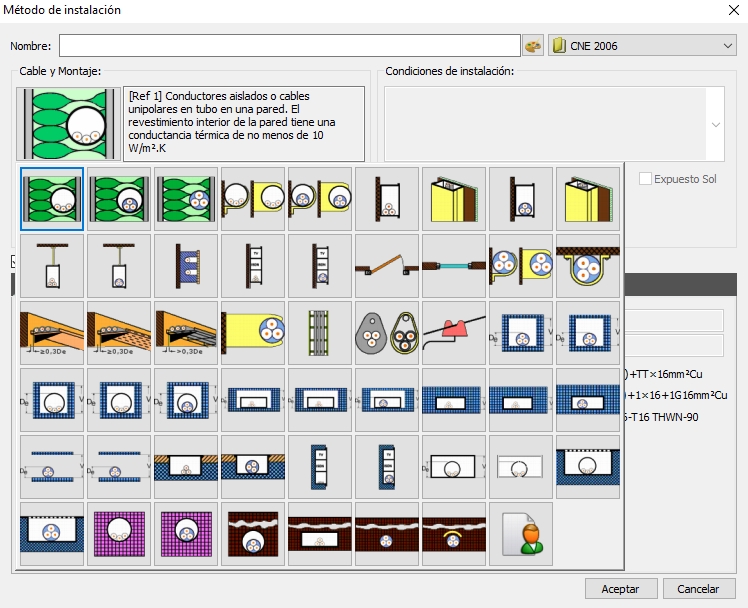Expand the Condiciones de instalación dropdown arrow
The image size is (748, 608).
click(x=717, y=124)
